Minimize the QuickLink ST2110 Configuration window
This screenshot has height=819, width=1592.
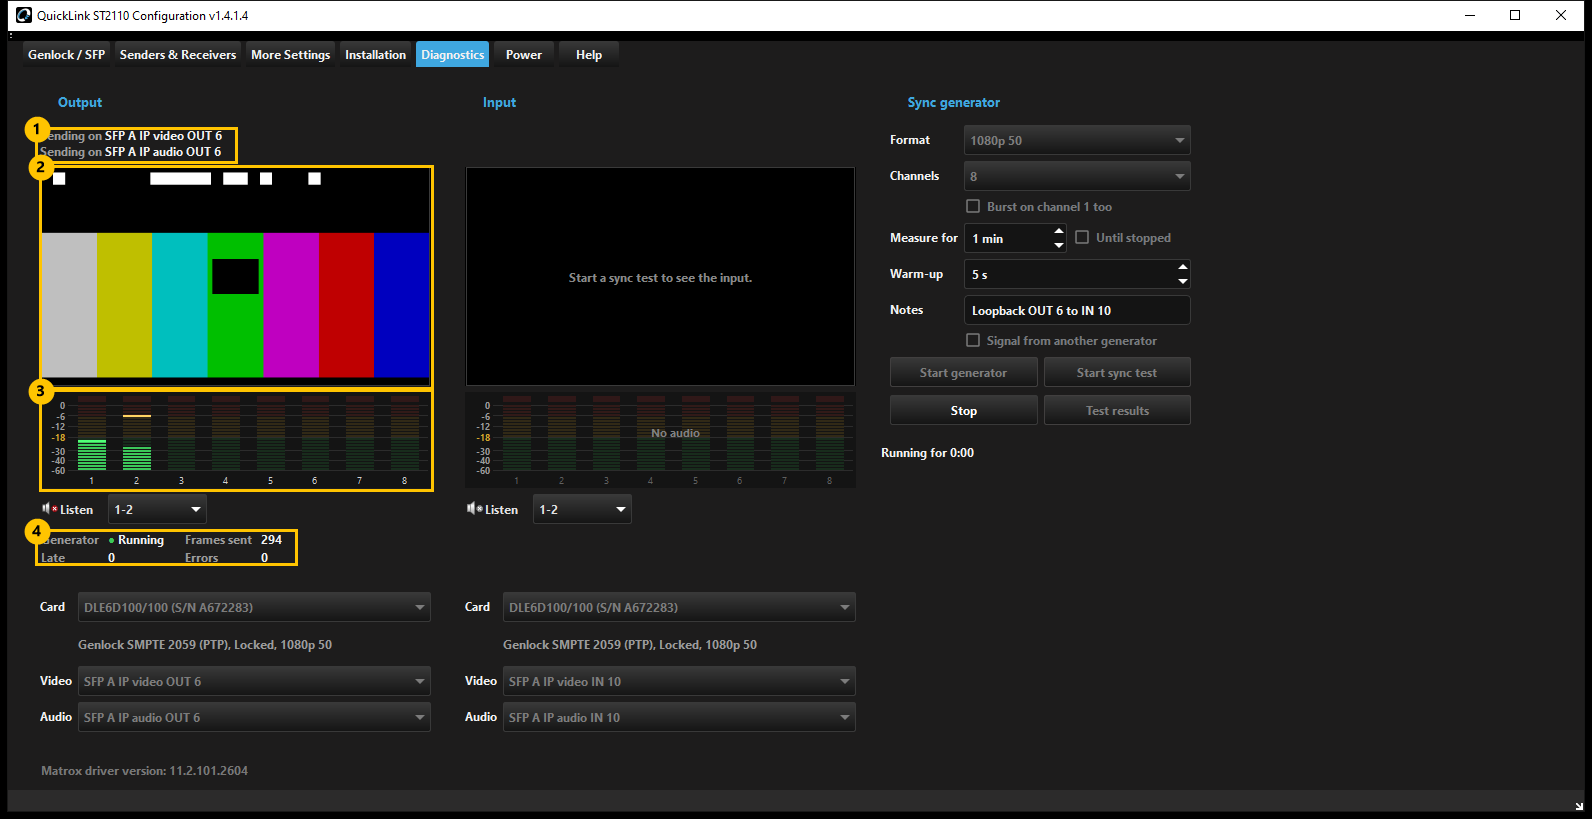[1470, 15]
